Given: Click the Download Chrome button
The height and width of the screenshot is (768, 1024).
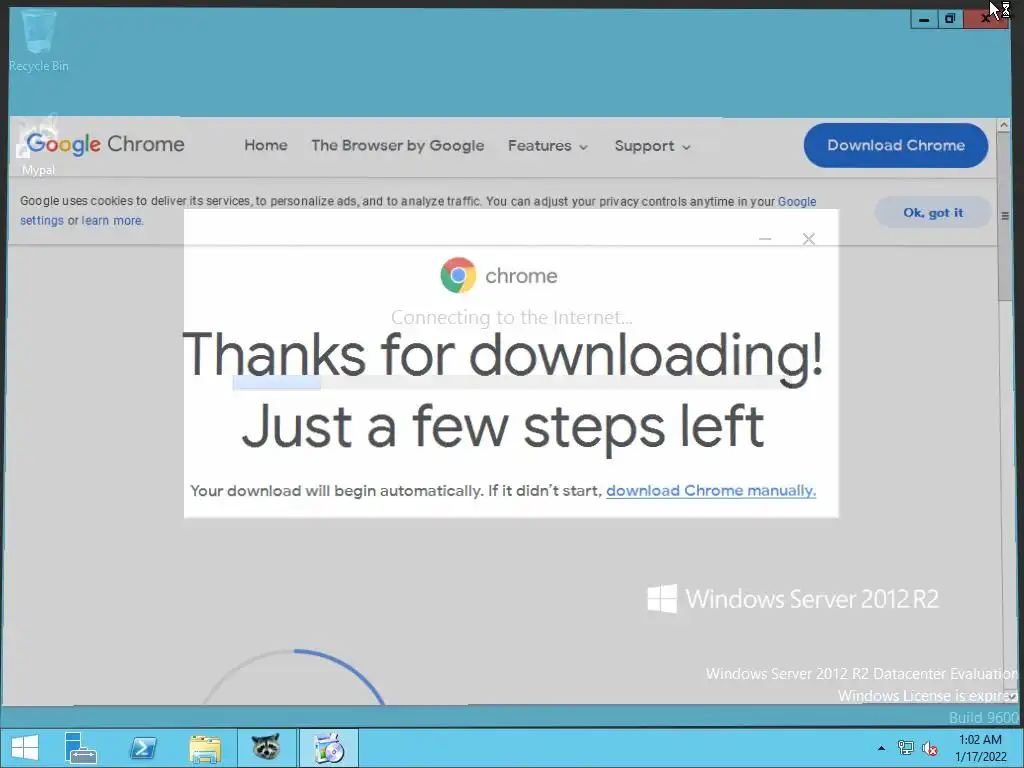Looking at the screenshot, I should (895, 145).
